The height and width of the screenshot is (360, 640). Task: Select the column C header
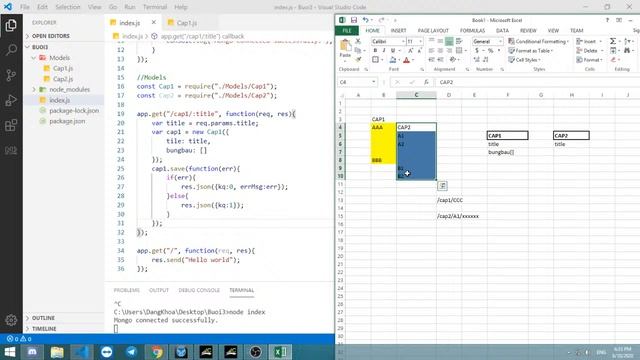click(x=416, y=95)
